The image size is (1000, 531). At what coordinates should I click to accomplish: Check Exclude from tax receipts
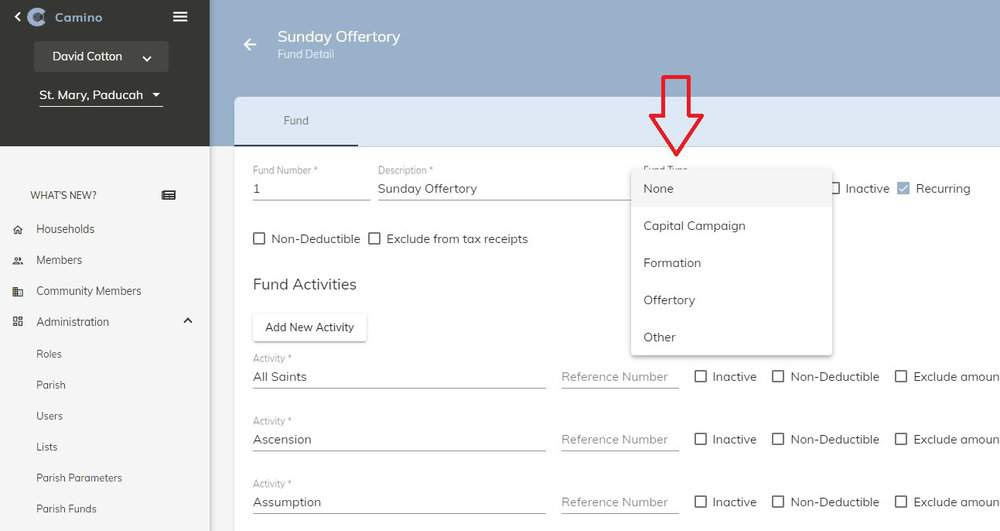click(374, 238)
